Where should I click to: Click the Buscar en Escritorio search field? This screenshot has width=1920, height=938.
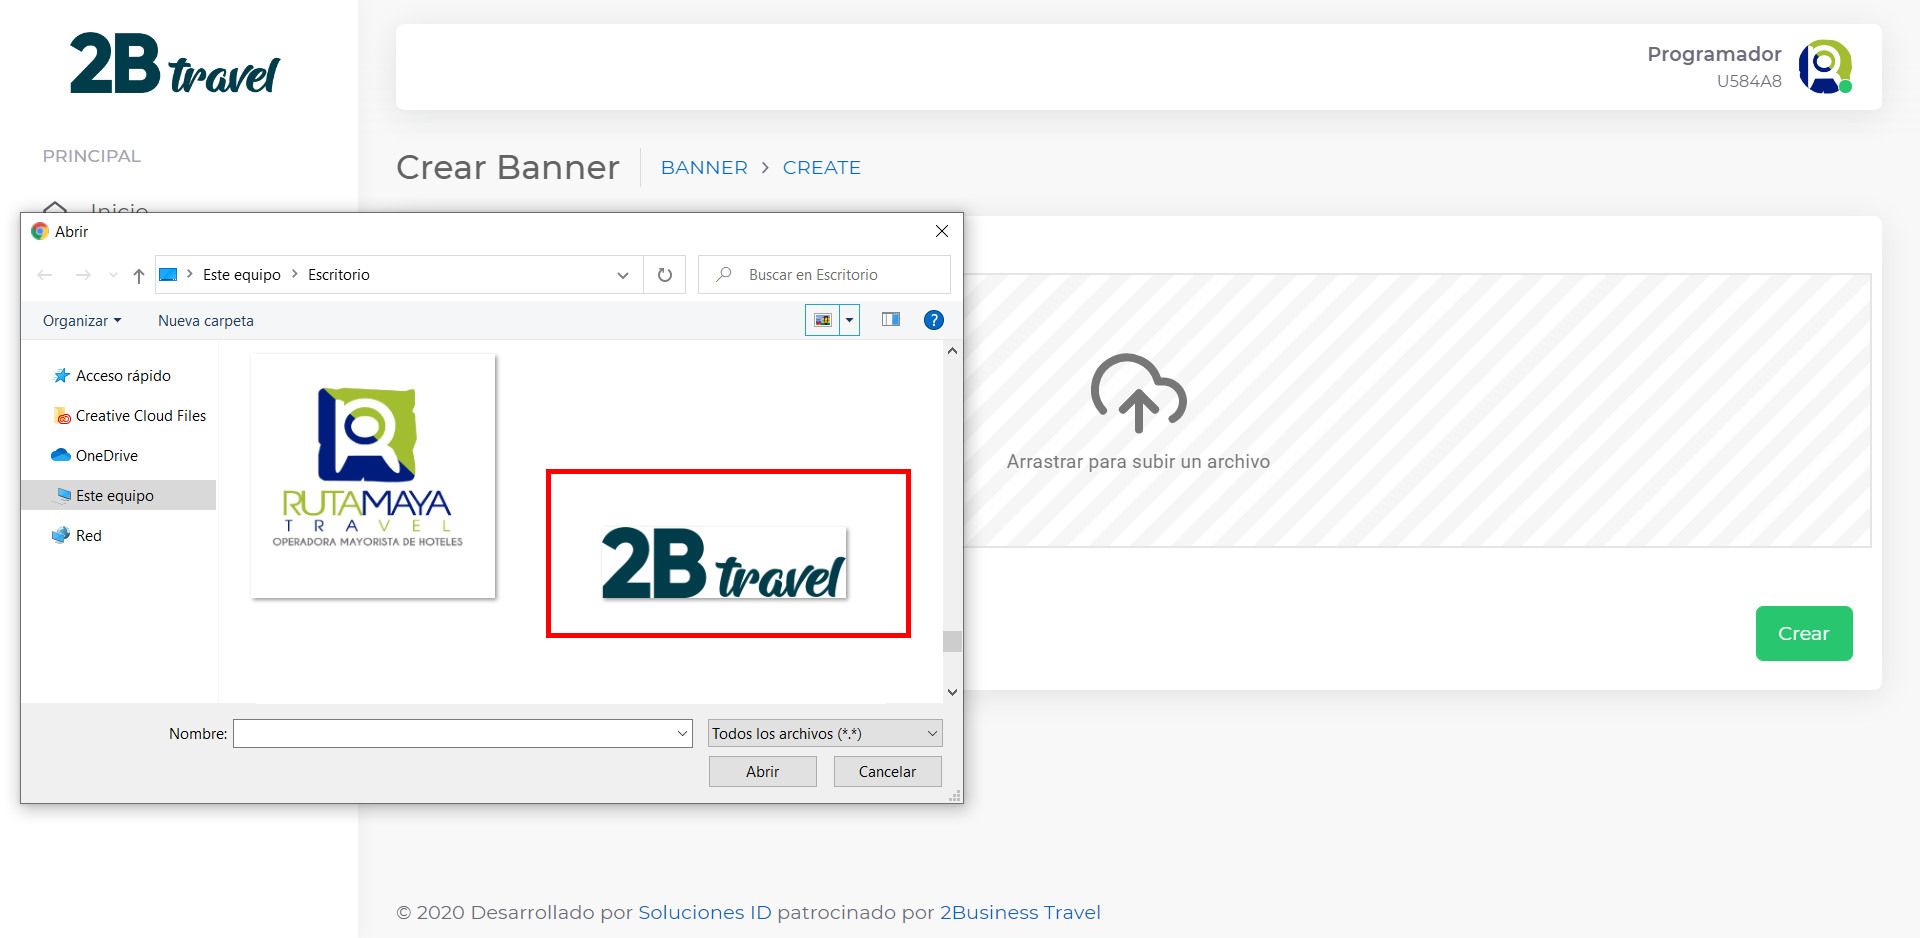click(825, 274)
